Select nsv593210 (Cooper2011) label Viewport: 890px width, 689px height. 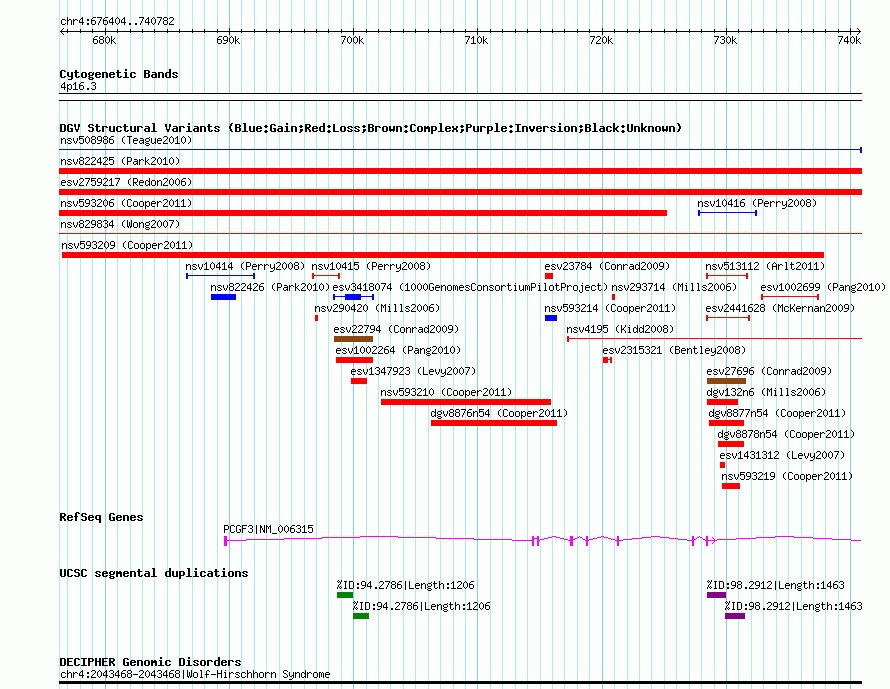446,392
